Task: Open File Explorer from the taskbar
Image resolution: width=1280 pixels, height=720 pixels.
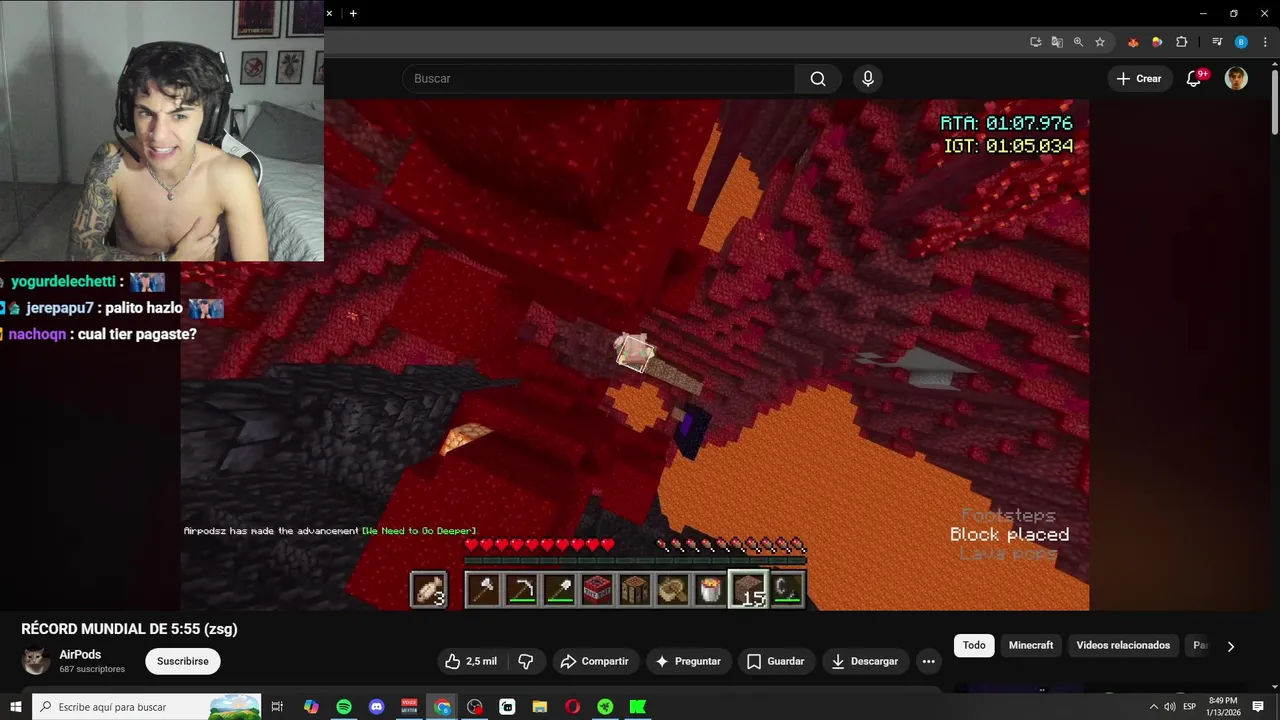Action: (x=540, y=707)
